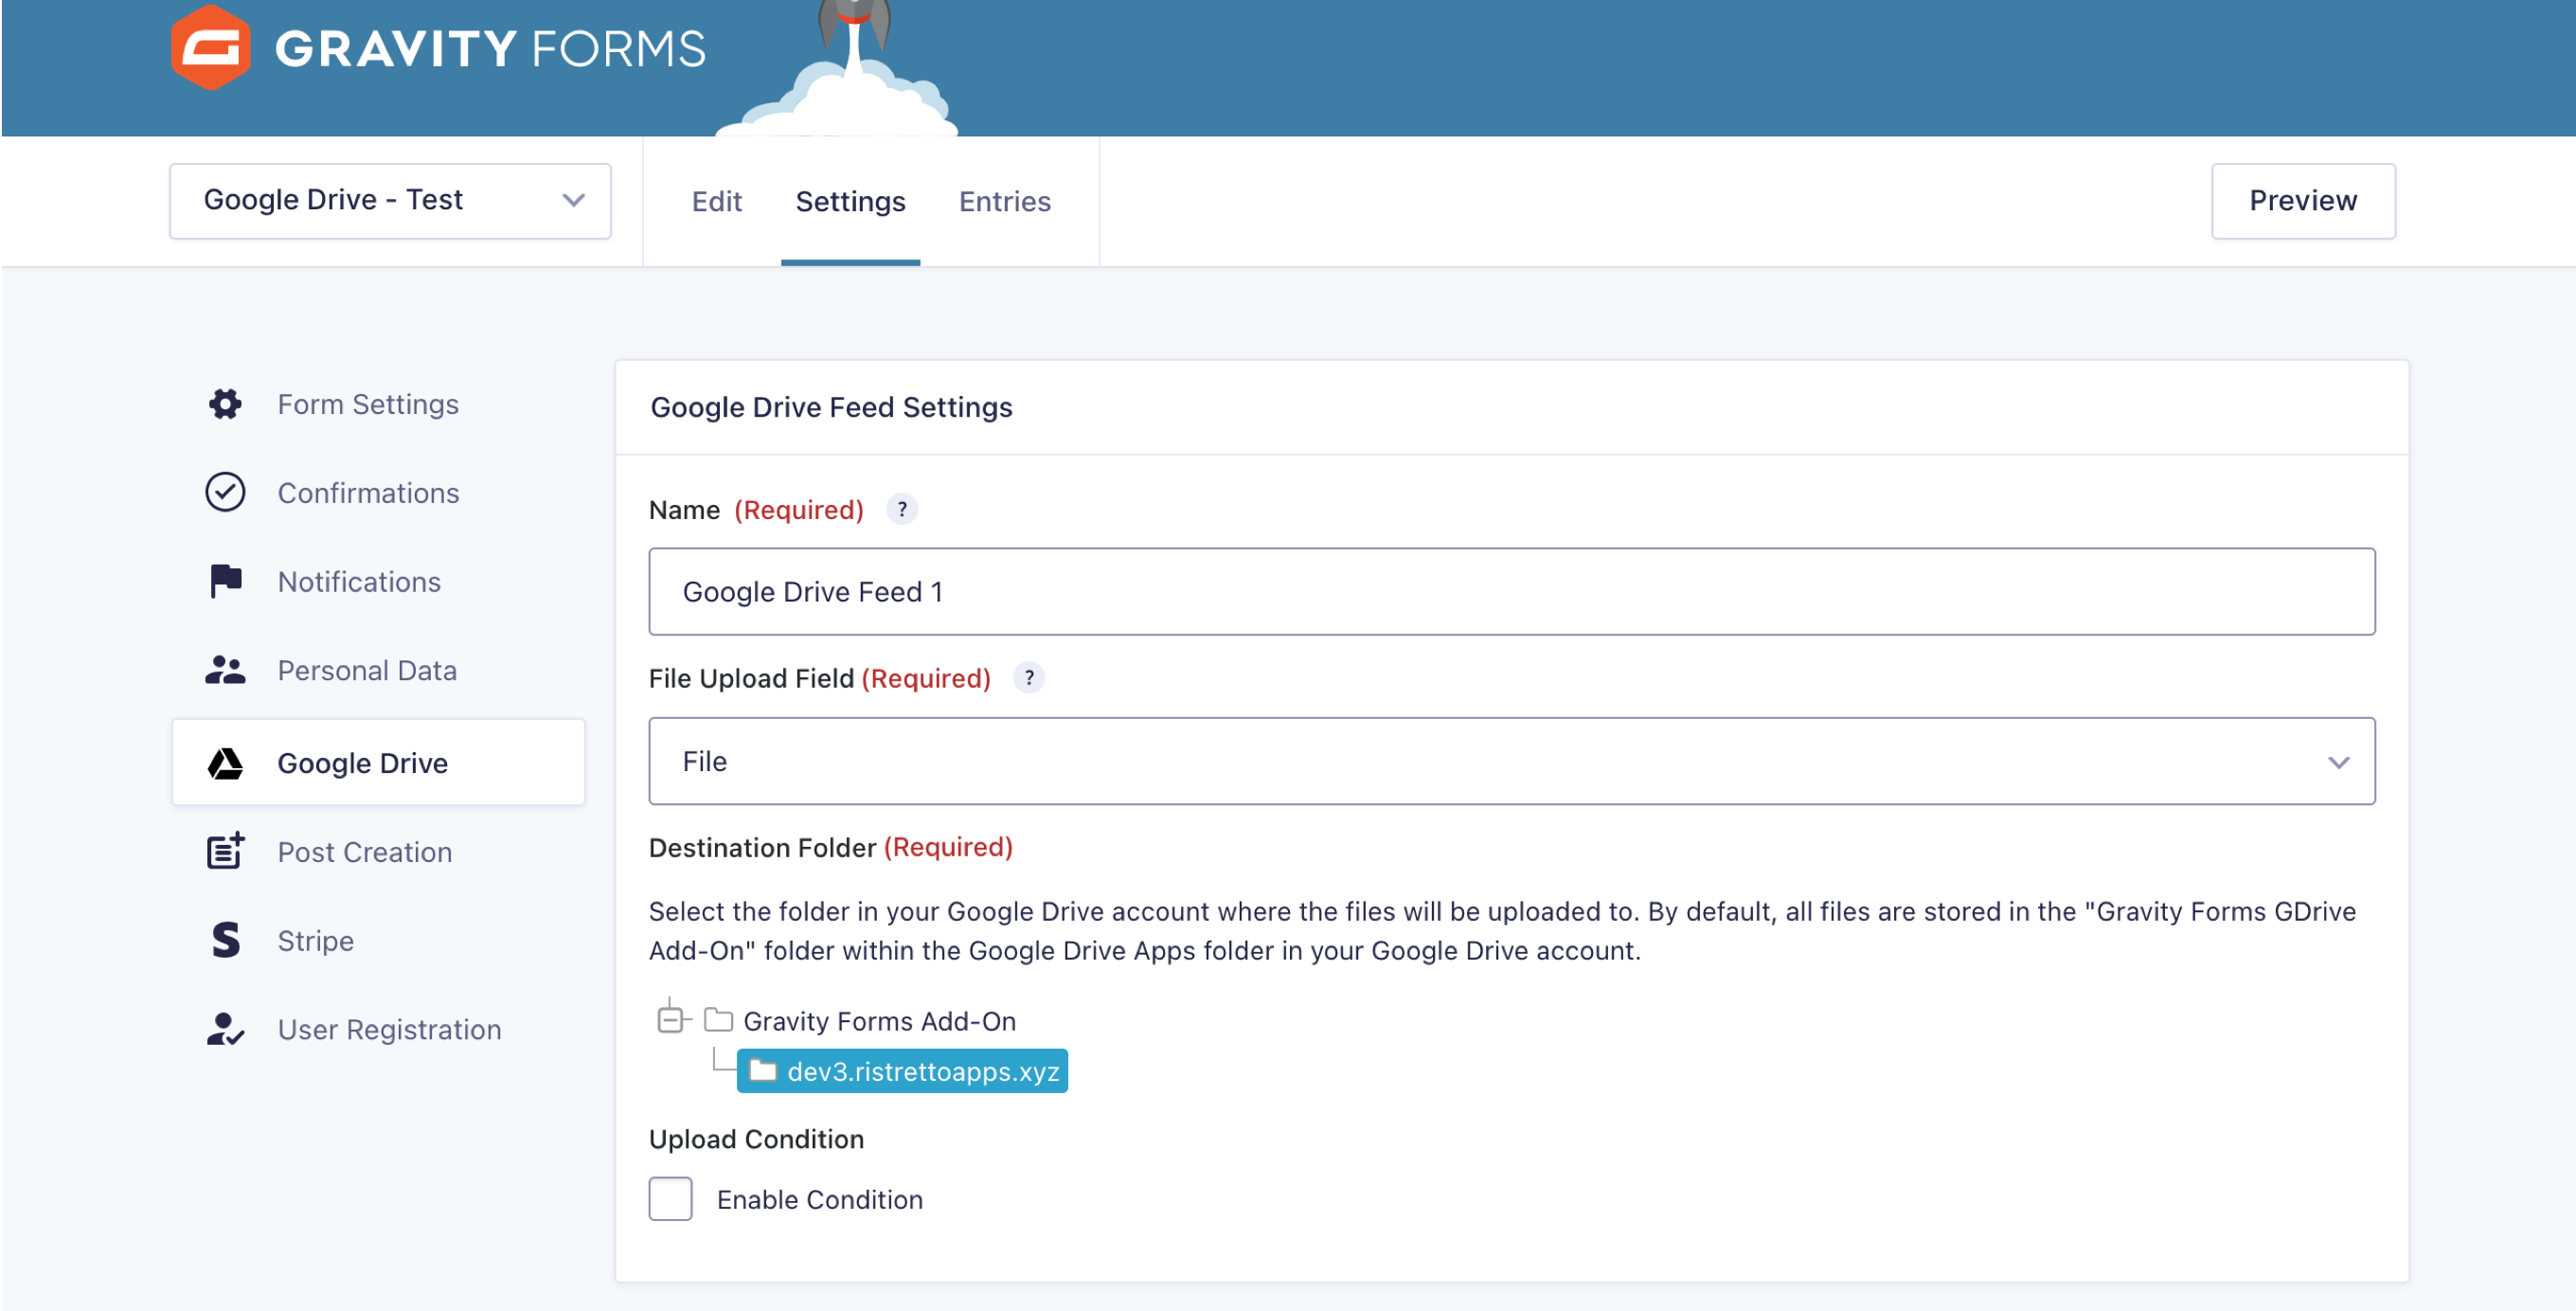Image resolution: width=2576 pixels, height=1311 pixels.
Task: Enable the upload condition checkbox
Action: click(670, 1199)
